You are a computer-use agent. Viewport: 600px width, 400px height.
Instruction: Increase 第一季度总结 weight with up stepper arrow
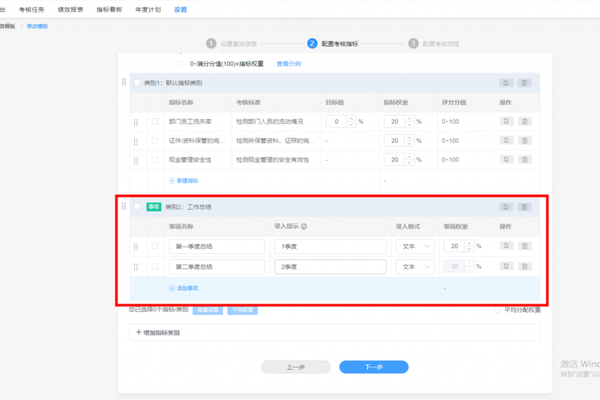coord(469,243)
